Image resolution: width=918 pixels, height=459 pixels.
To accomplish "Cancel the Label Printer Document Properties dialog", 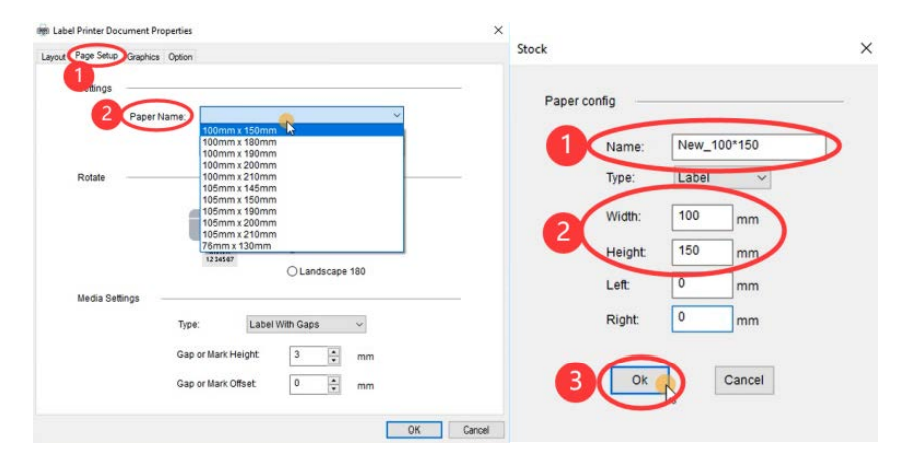I will [476, 430].
